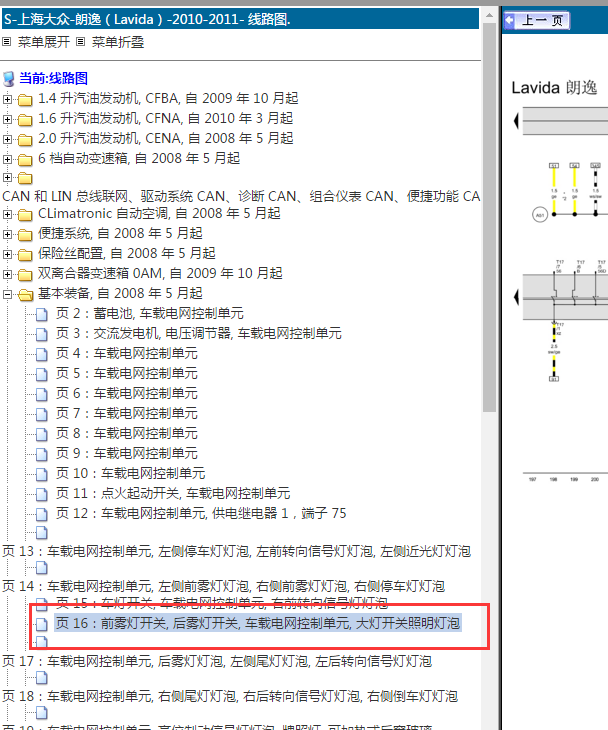Click page icon of 页 7

point(42,414)
